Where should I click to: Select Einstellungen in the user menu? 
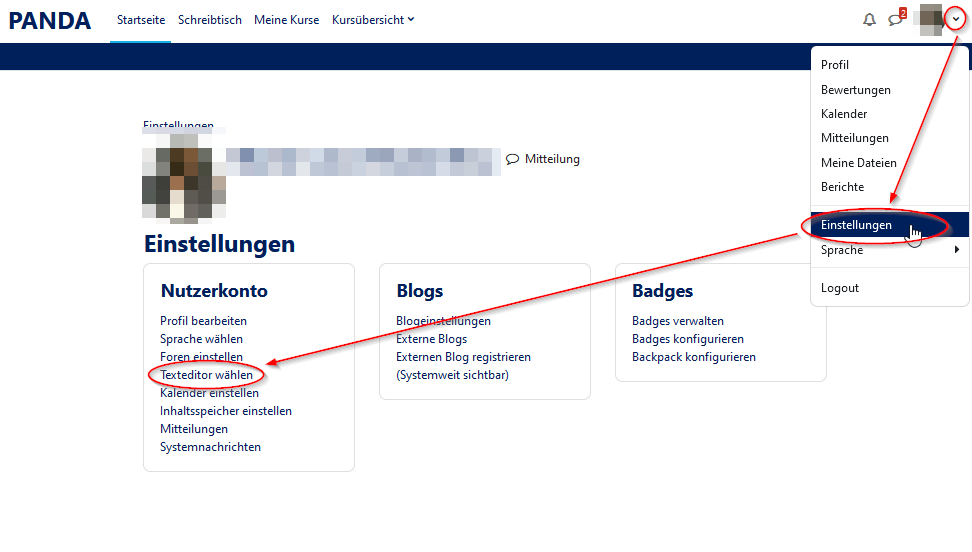(856, 225)
